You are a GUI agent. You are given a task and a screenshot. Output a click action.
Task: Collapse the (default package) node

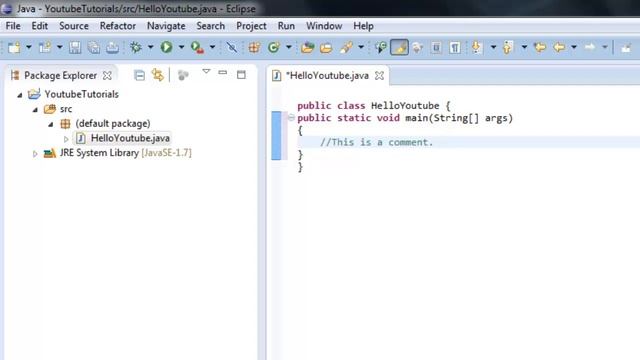[51, 124]
